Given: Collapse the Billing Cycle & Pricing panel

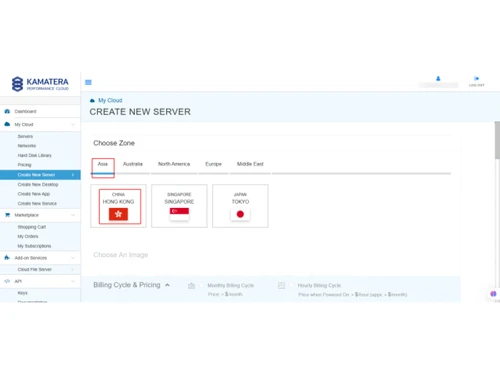Looking at the screenshot, I should click(167, 285).
